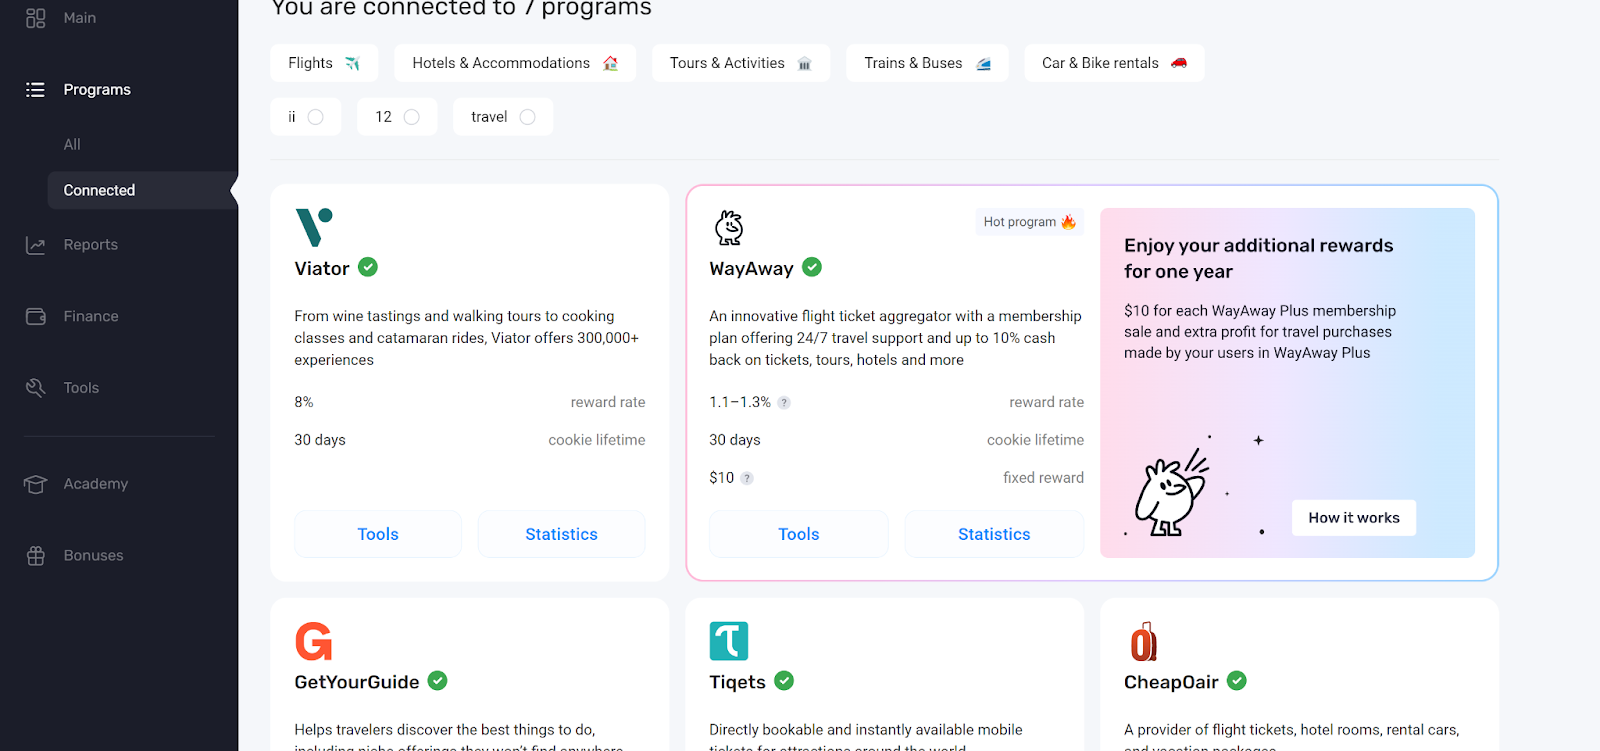Click the verified checkmark next to CheapOair
The width and height of the screenshot is (1600, 751).
1237,681
